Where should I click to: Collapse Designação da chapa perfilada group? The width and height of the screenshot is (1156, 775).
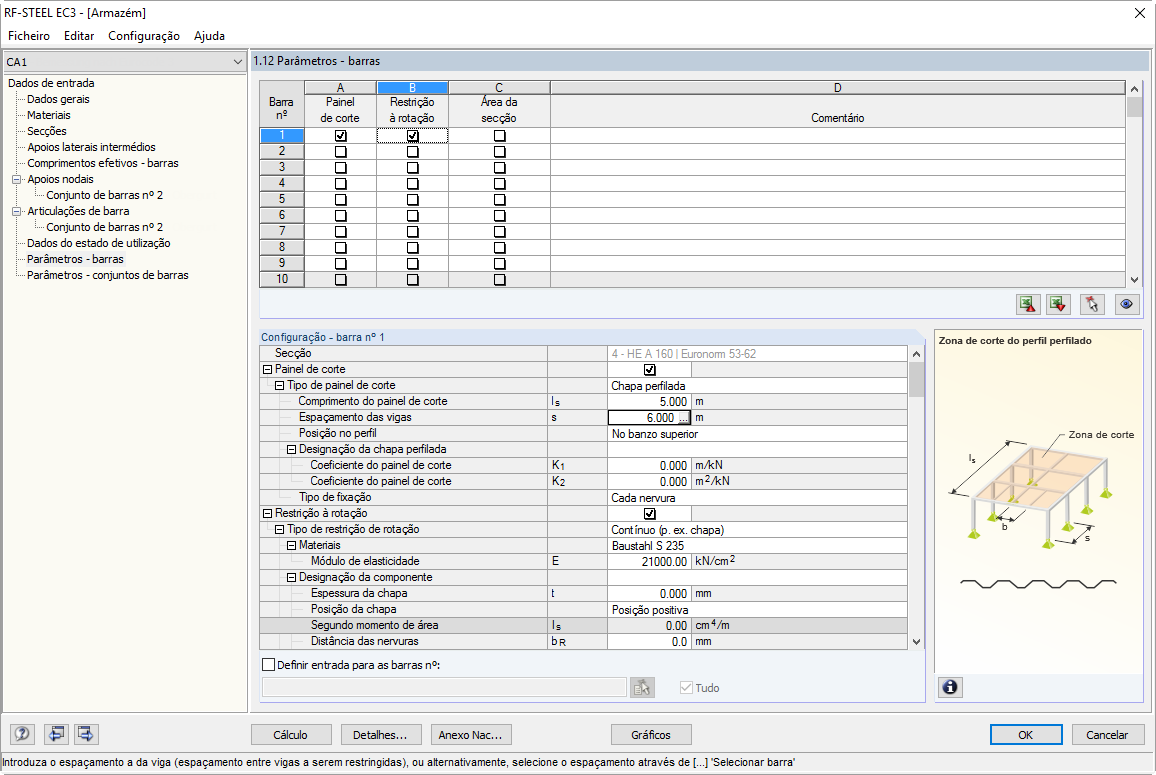point(291,449)
